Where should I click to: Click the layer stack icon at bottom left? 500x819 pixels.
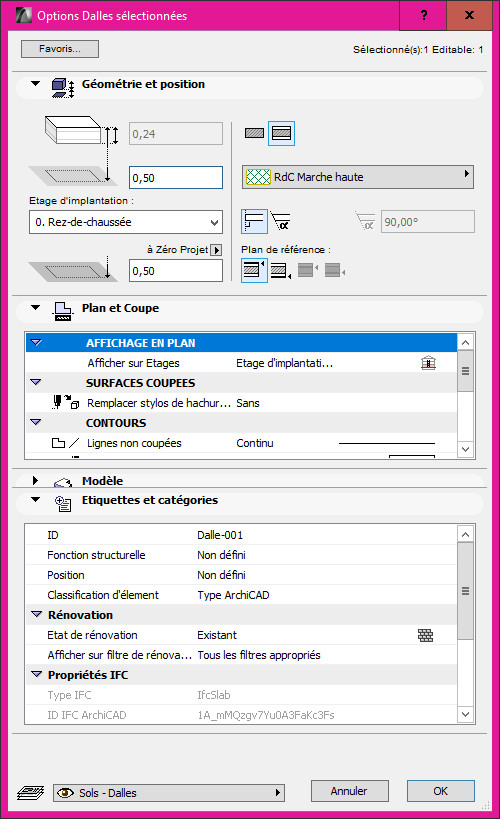pos(30,792)
